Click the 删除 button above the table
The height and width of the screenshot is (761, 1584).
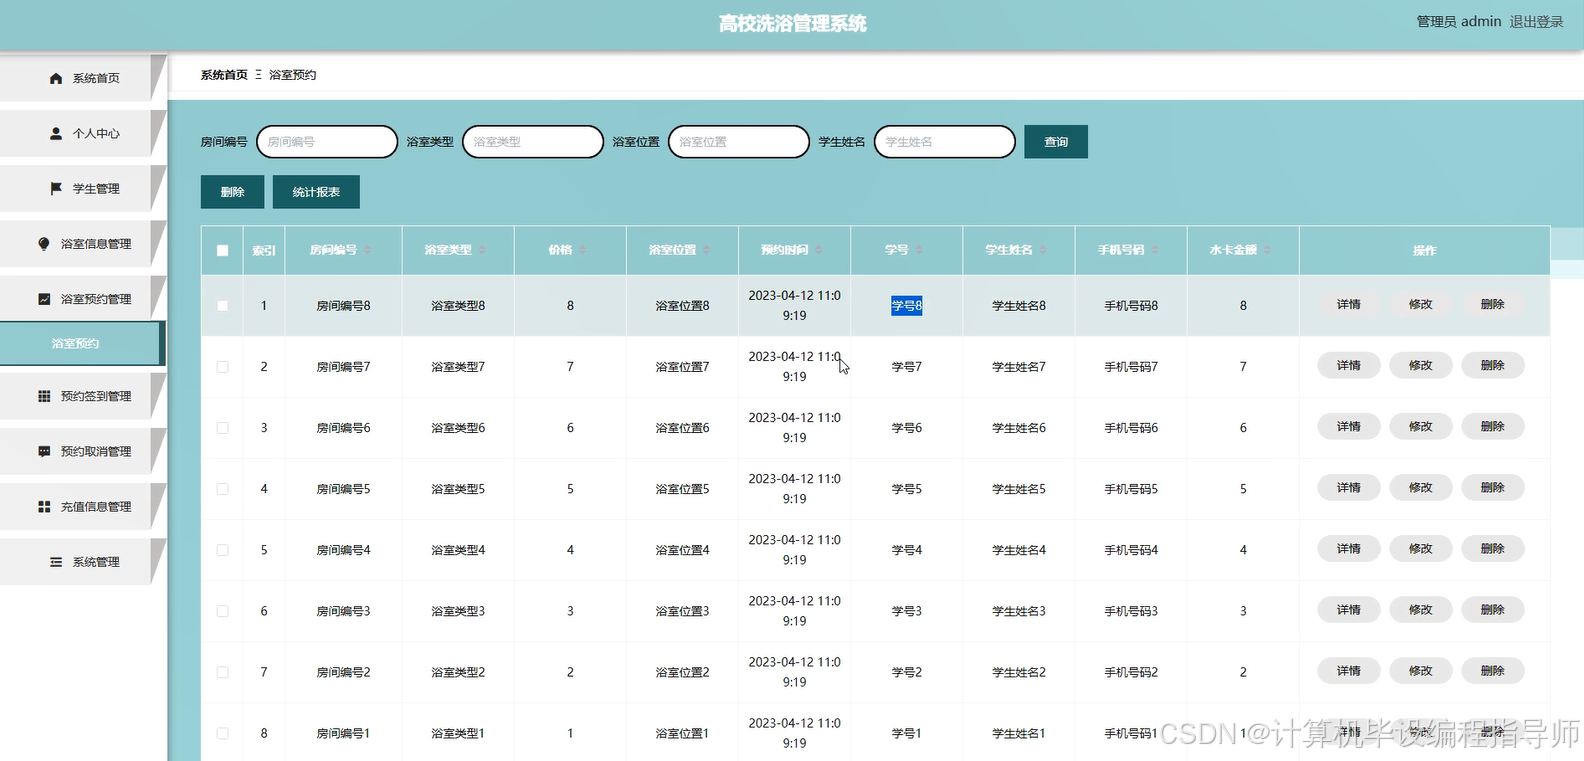pos(232,192)
